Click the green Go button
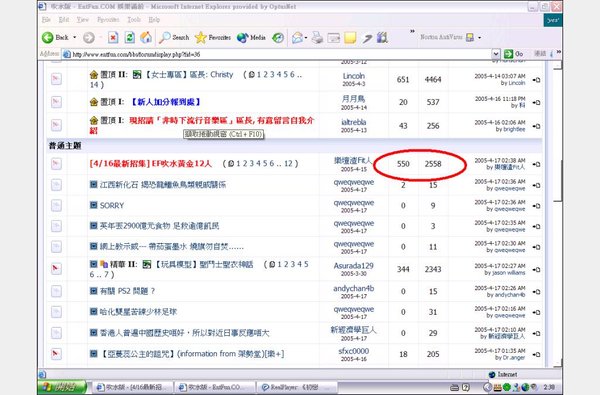Viewport: 600px width, 395px height. (x=514, y=54)
